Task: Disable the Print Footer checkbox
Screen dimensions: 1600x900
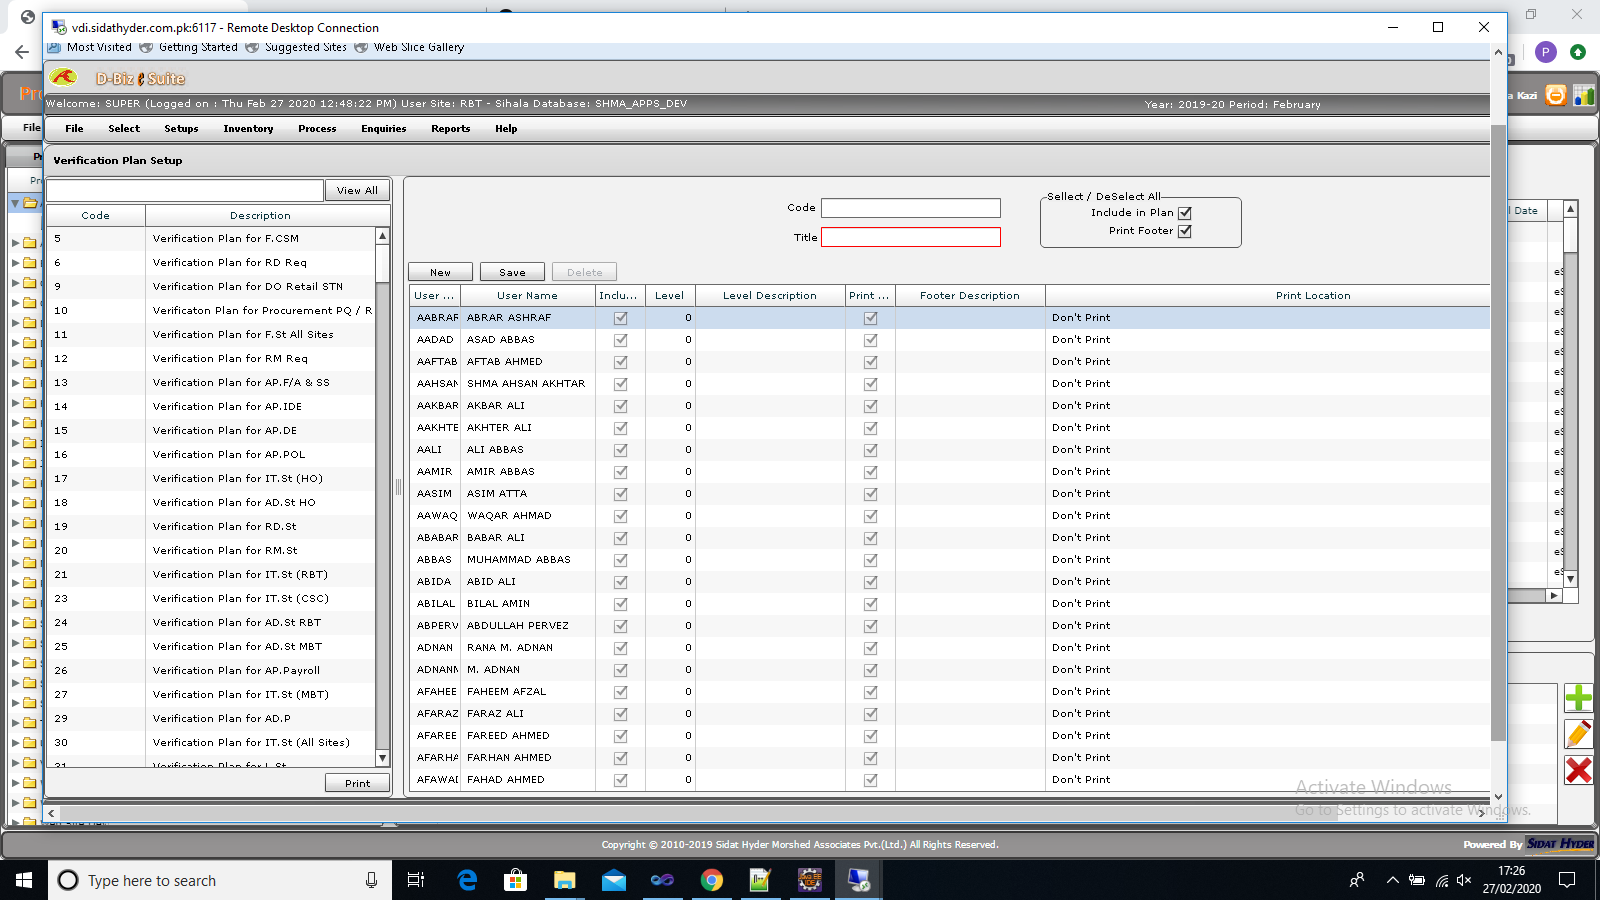Action: (x=1185, y=230)
